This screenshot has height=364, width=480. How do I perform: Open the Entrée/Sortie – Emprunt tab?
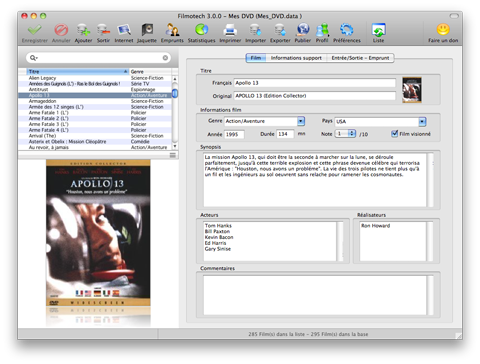point(360,58)
